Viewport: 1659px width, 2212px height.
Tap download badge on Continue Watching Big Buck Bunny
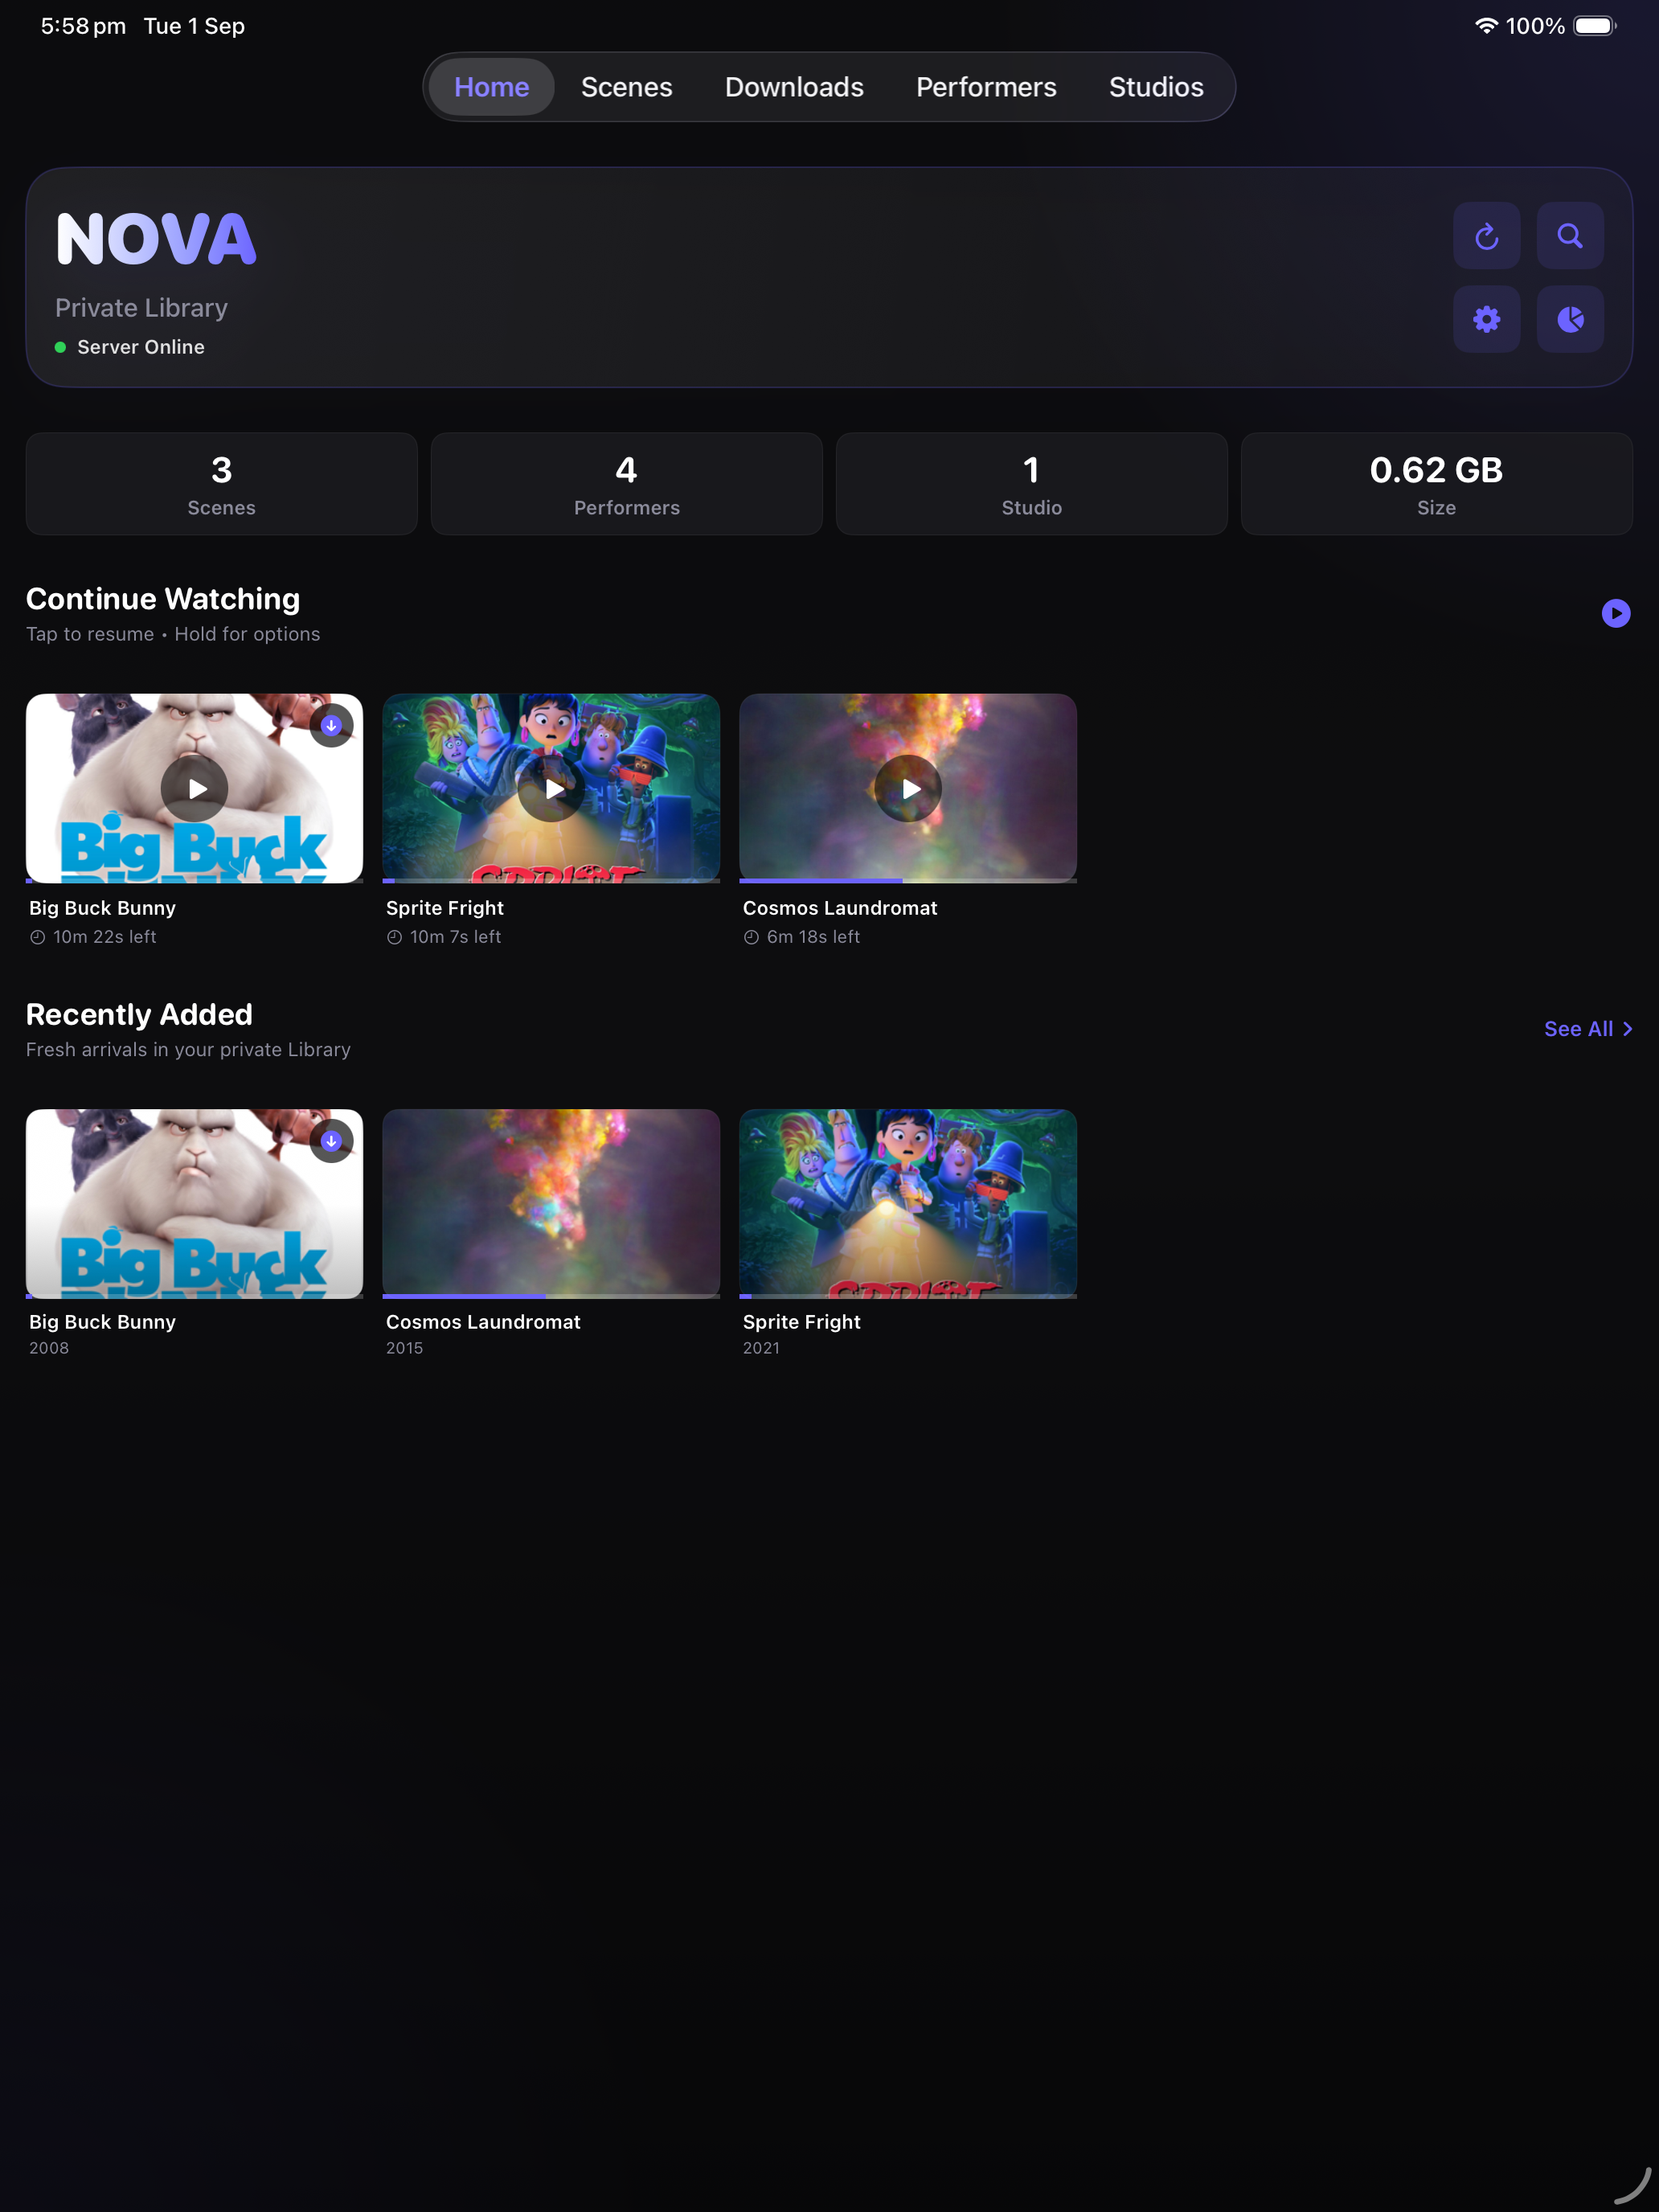click(331, 725)
